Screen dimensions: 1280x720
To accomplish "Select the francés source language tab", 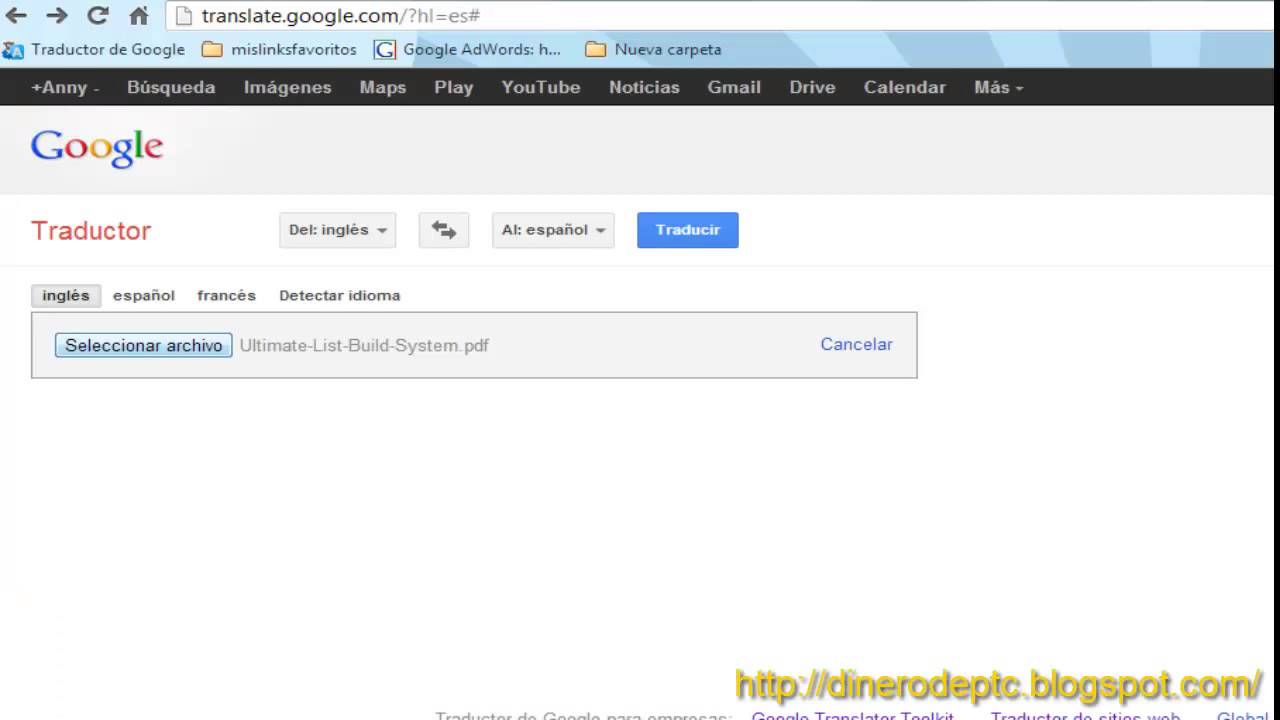I will tap(227, 295).
